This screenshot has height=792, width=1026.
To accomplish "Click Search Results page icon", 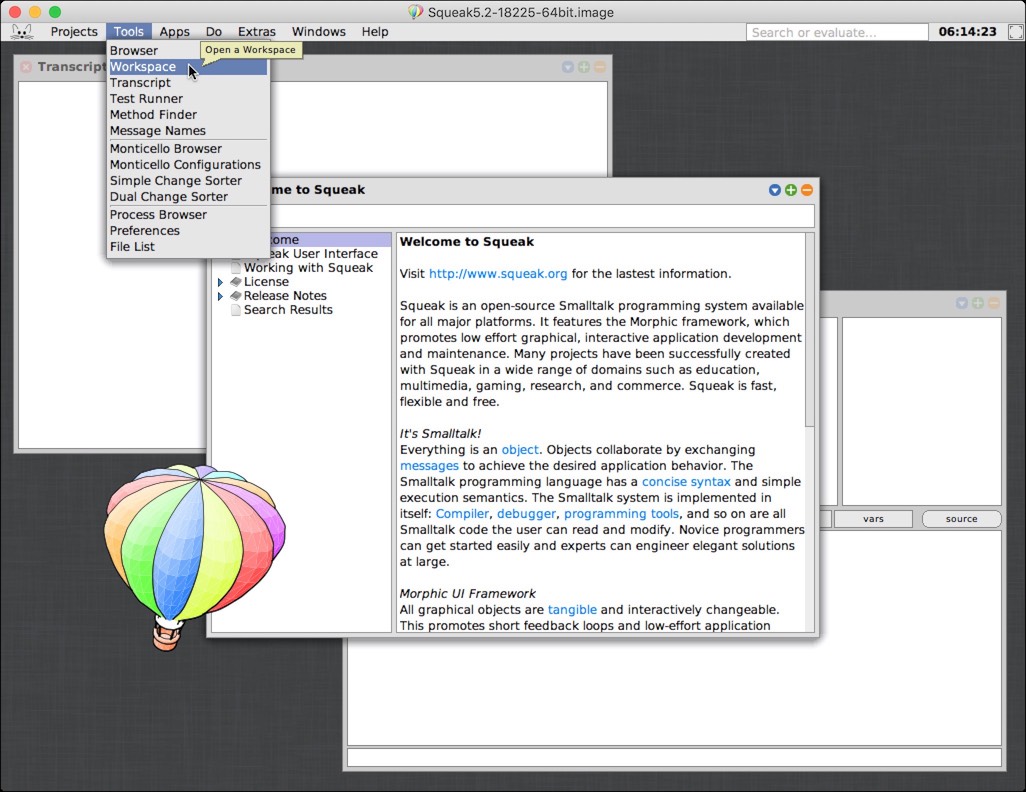I will click(236, 310).
